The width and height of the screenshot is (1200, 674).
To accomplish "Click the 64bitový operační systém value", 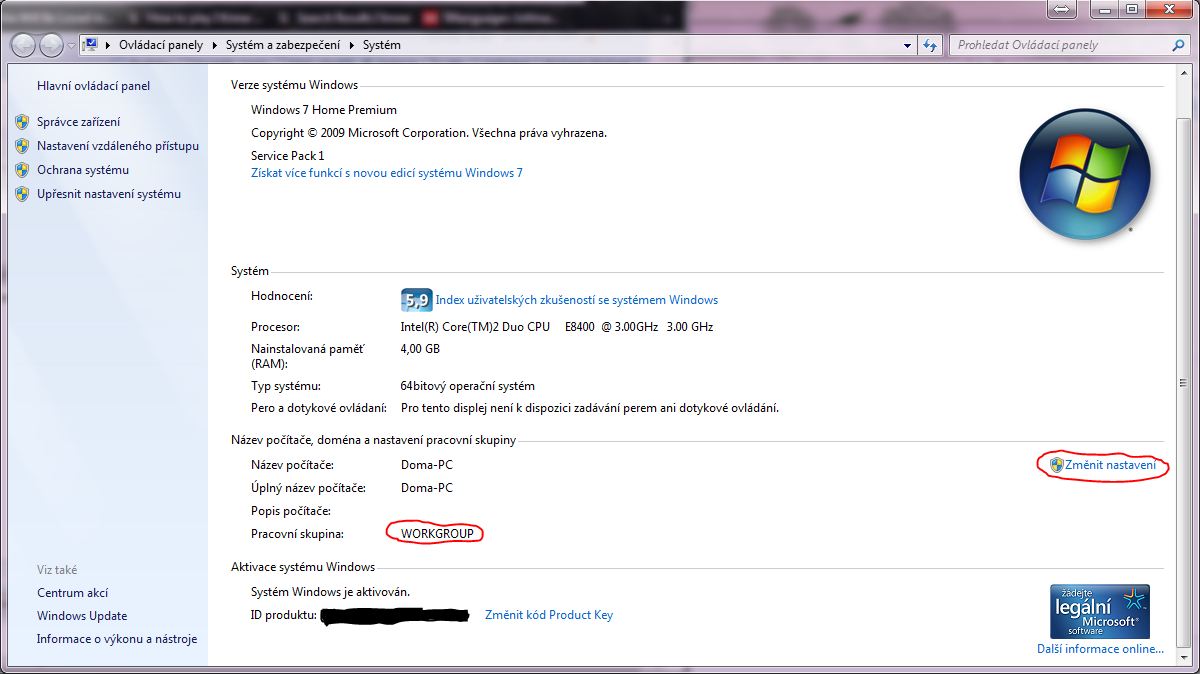I will (468, 386).
